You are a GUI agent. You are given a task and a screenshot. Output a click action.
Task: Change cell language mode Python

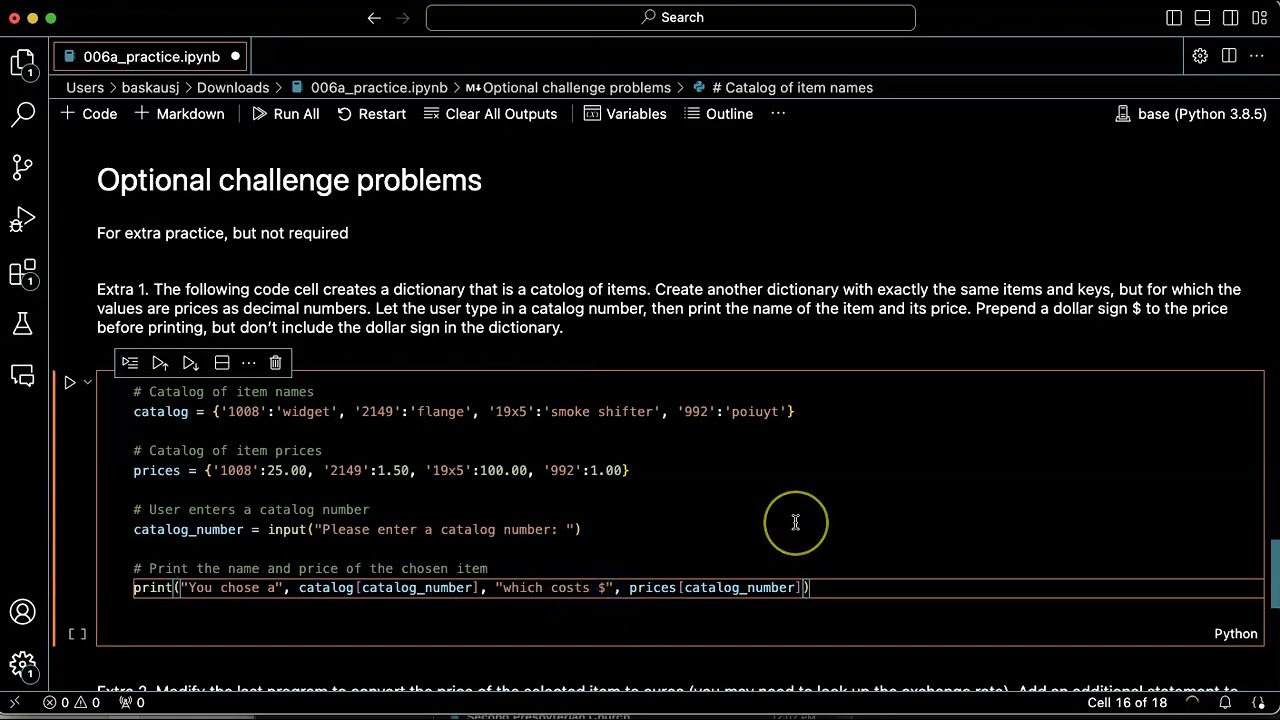(1236, 634)
